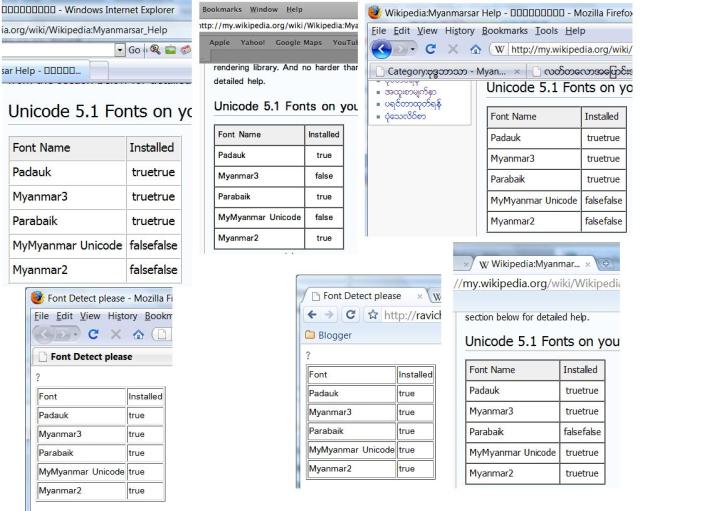Open the Help menu in the Wikipedia Firefox window
Screen dimensions: 702x511
point(575,31)
